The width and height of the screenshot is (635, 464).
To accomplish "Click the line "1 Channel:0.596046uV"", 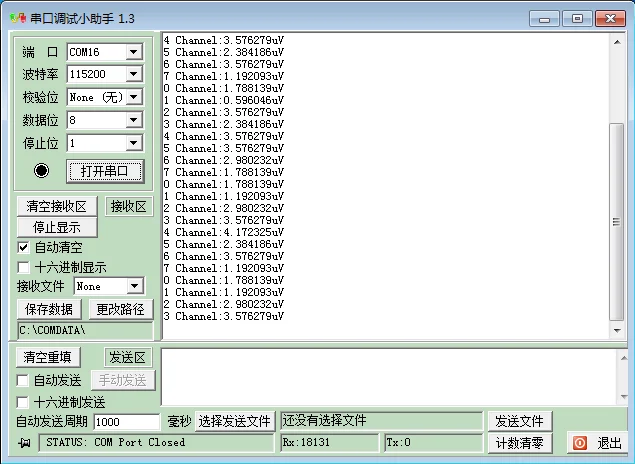I will coord(224,100).
